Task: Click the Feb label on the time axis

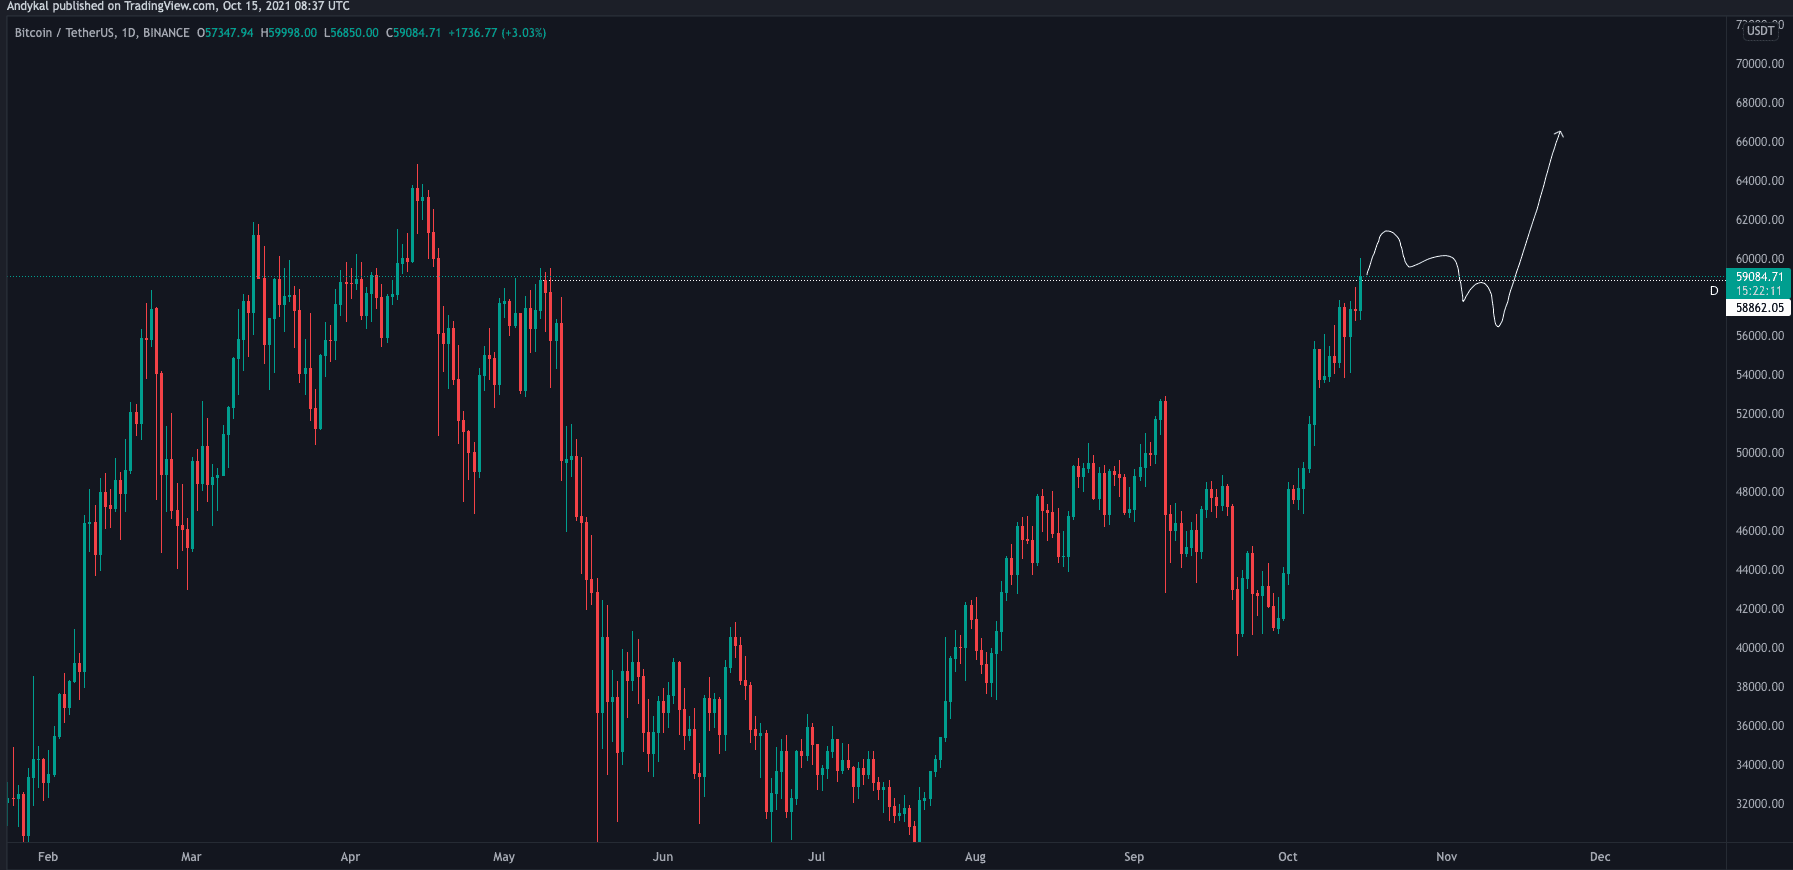Action: (47, 857)
